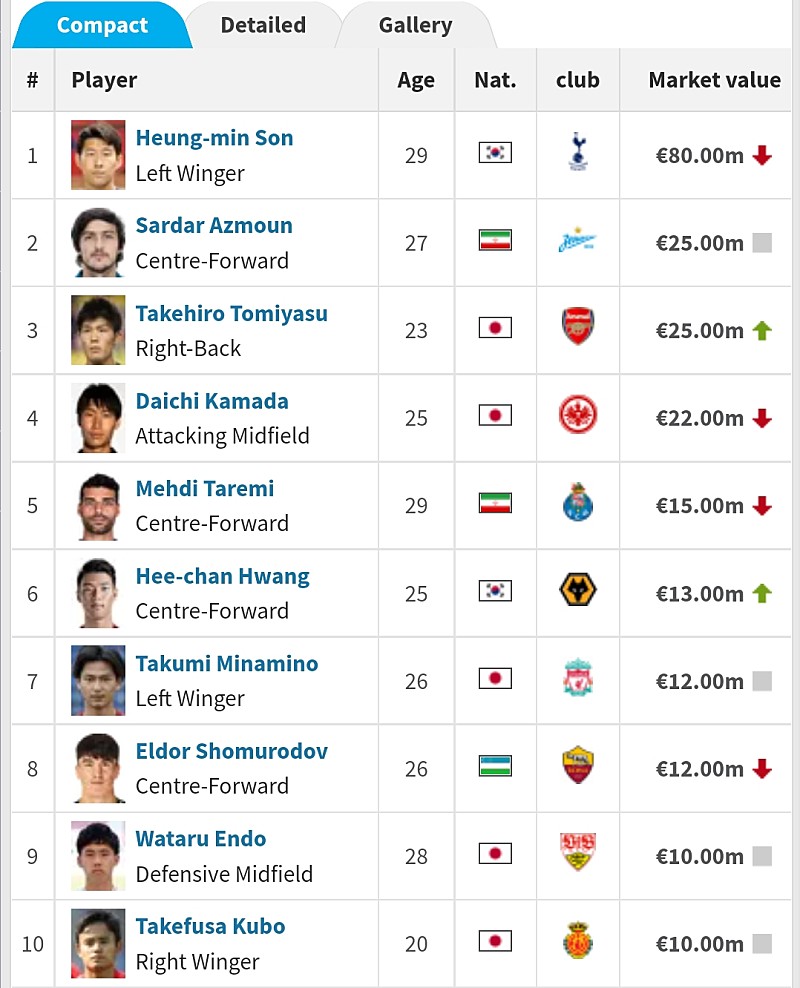The image size is (800, 988).
Task: Open Heung-min Son's player profile link
Action: [214, 138]
